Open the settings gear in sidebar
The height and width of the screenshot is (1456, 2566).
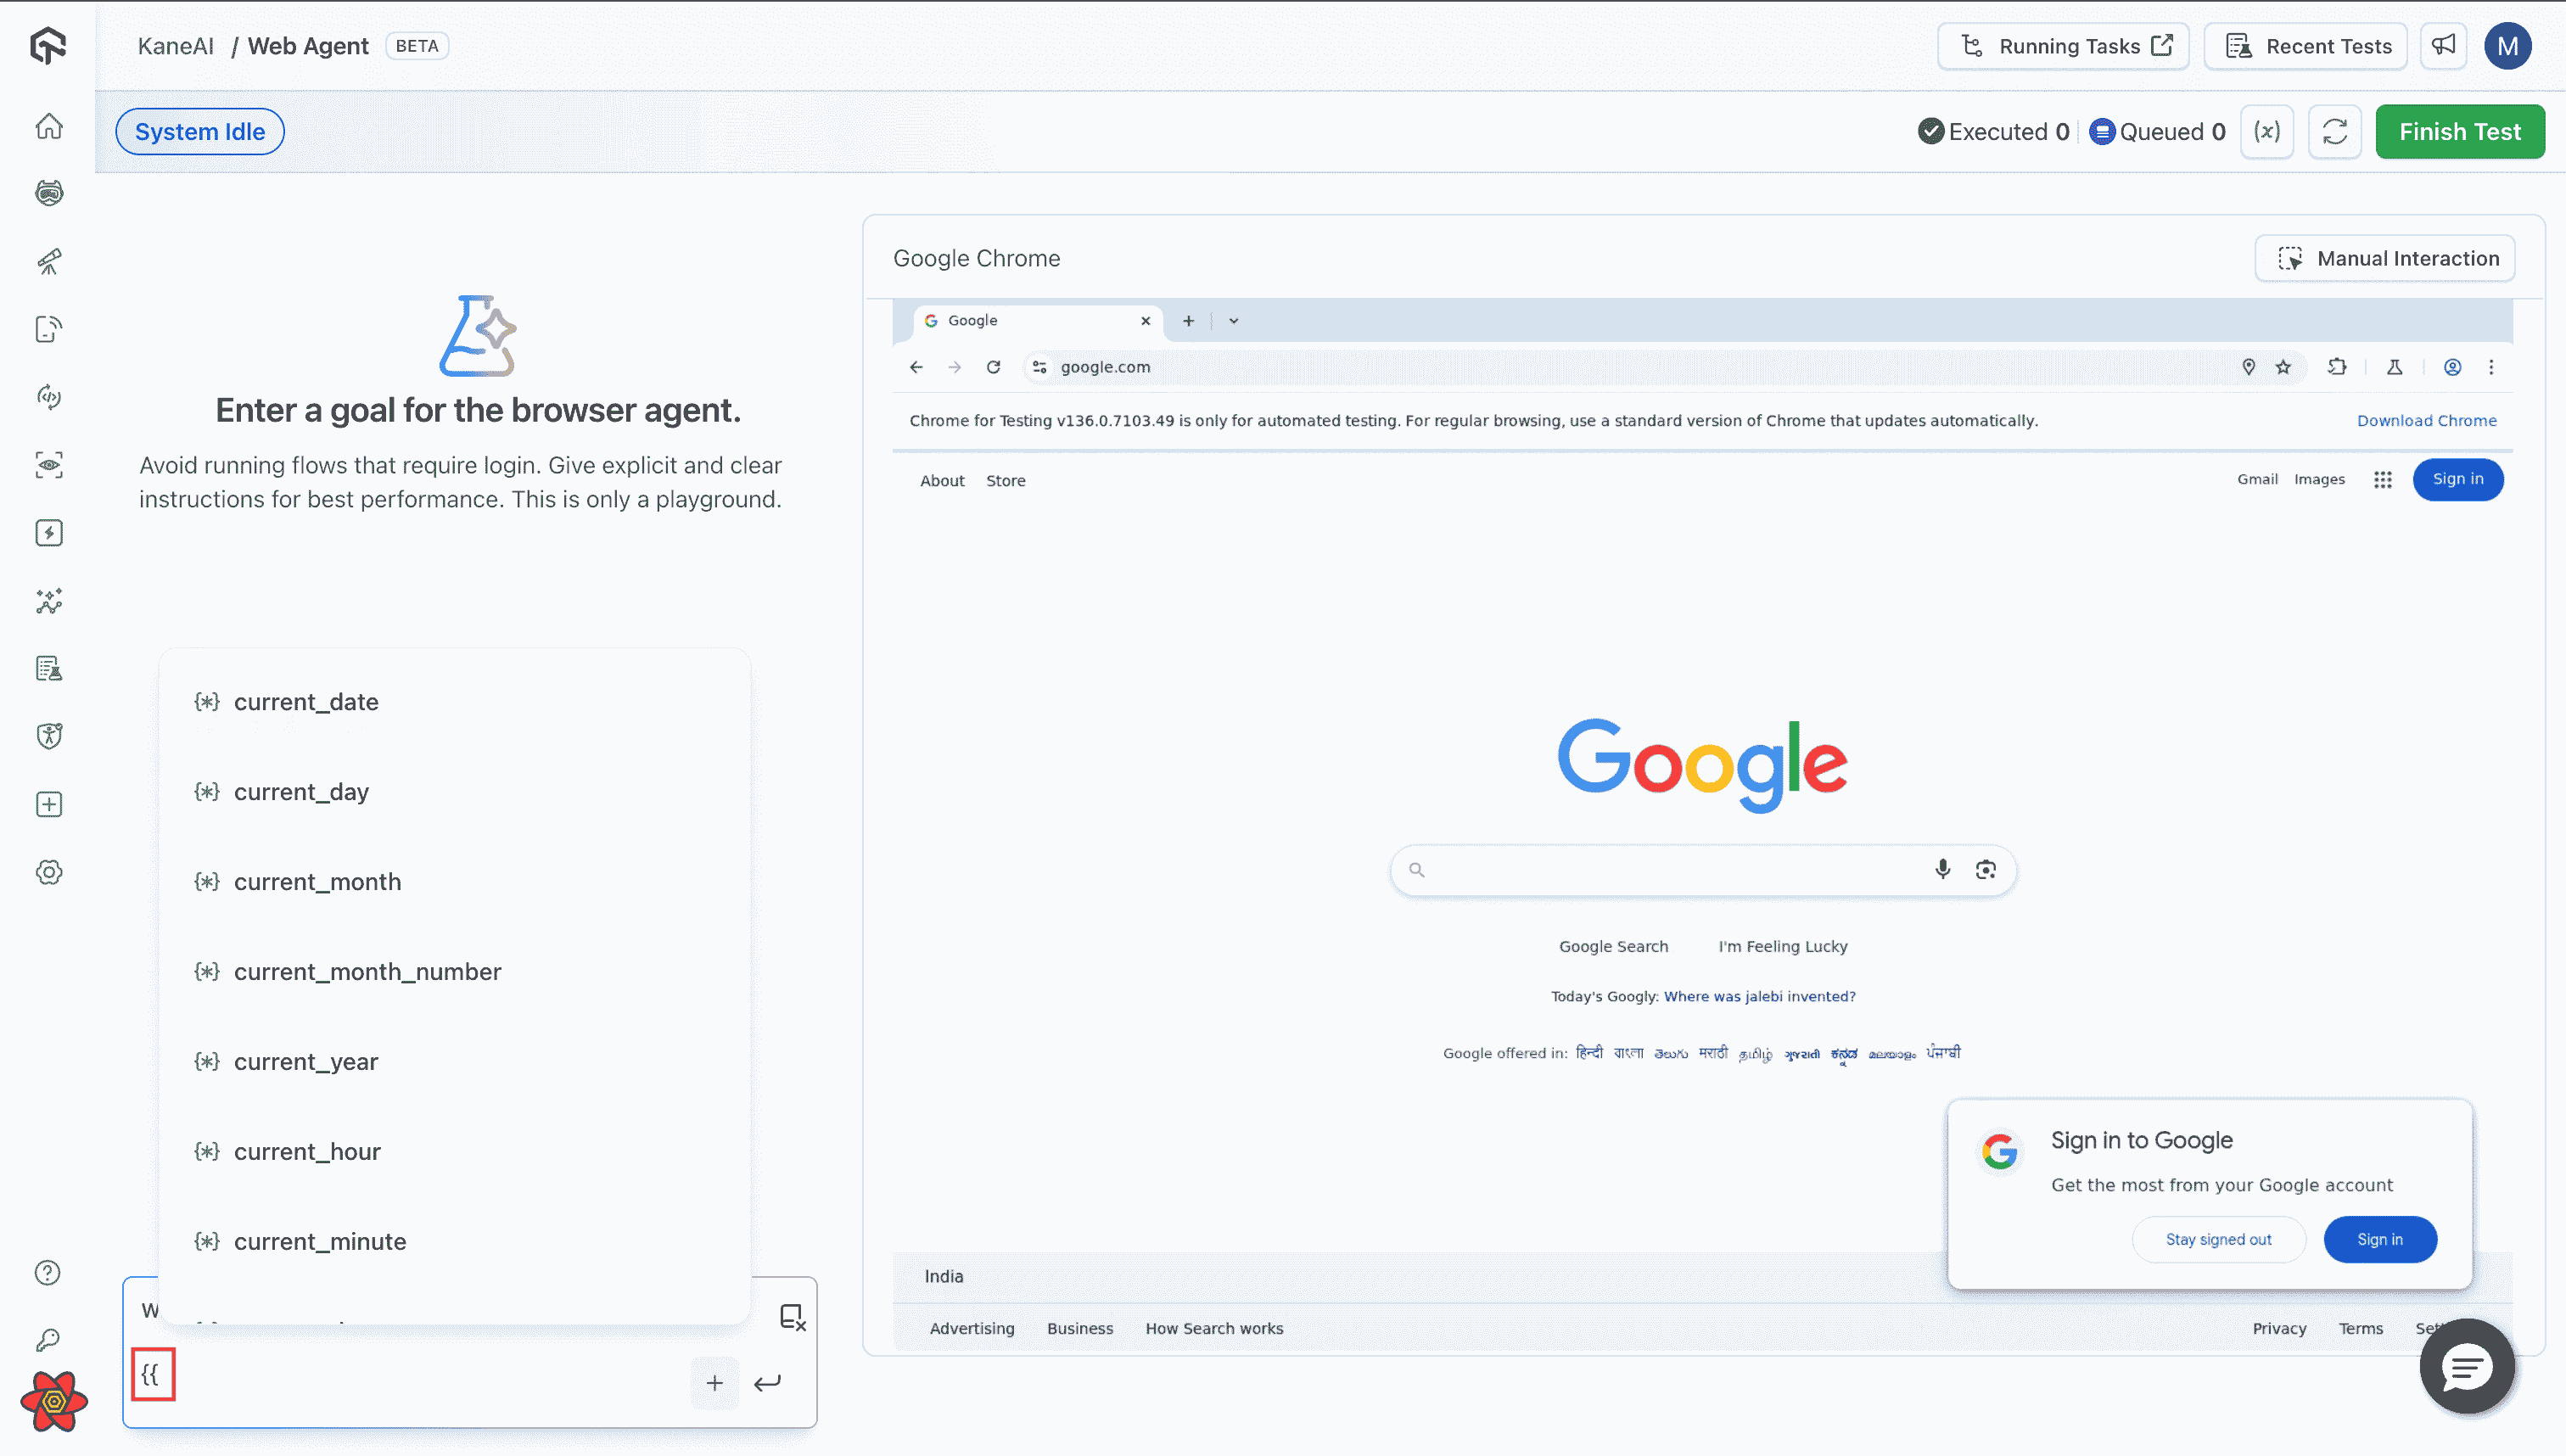click(49, 872)
